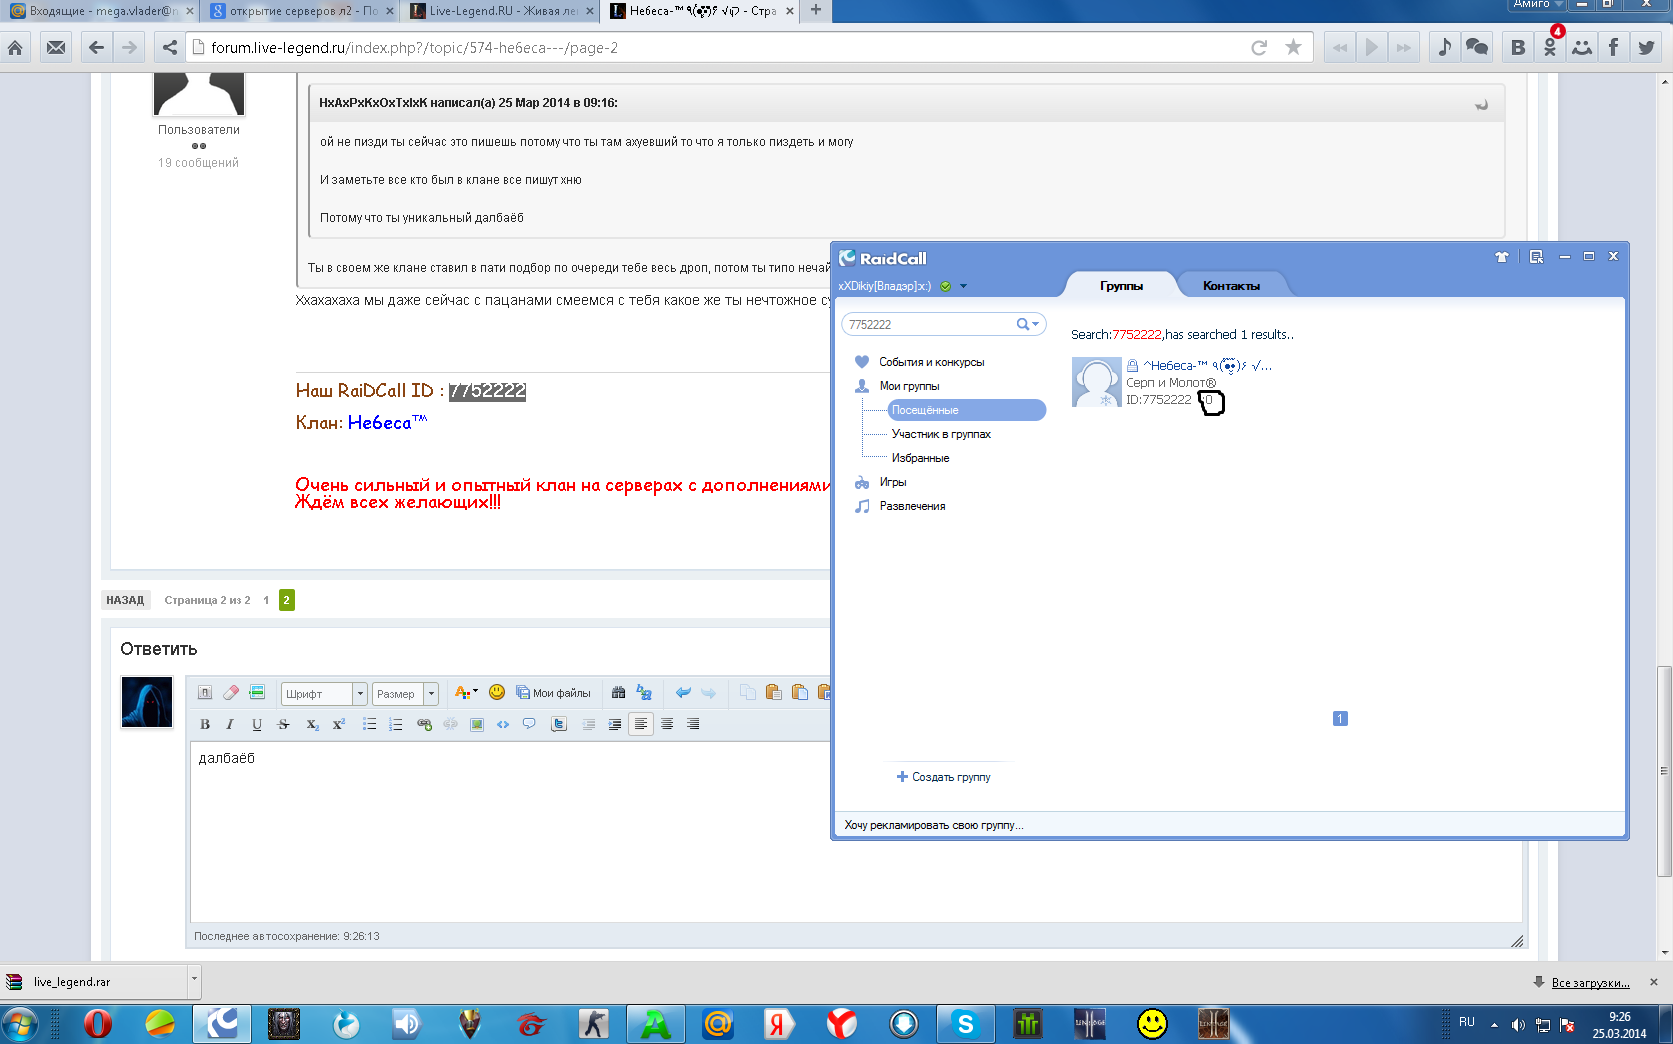
Task: Open the music note player icon
Action: pyautogui.click(x=1444, y=47)
